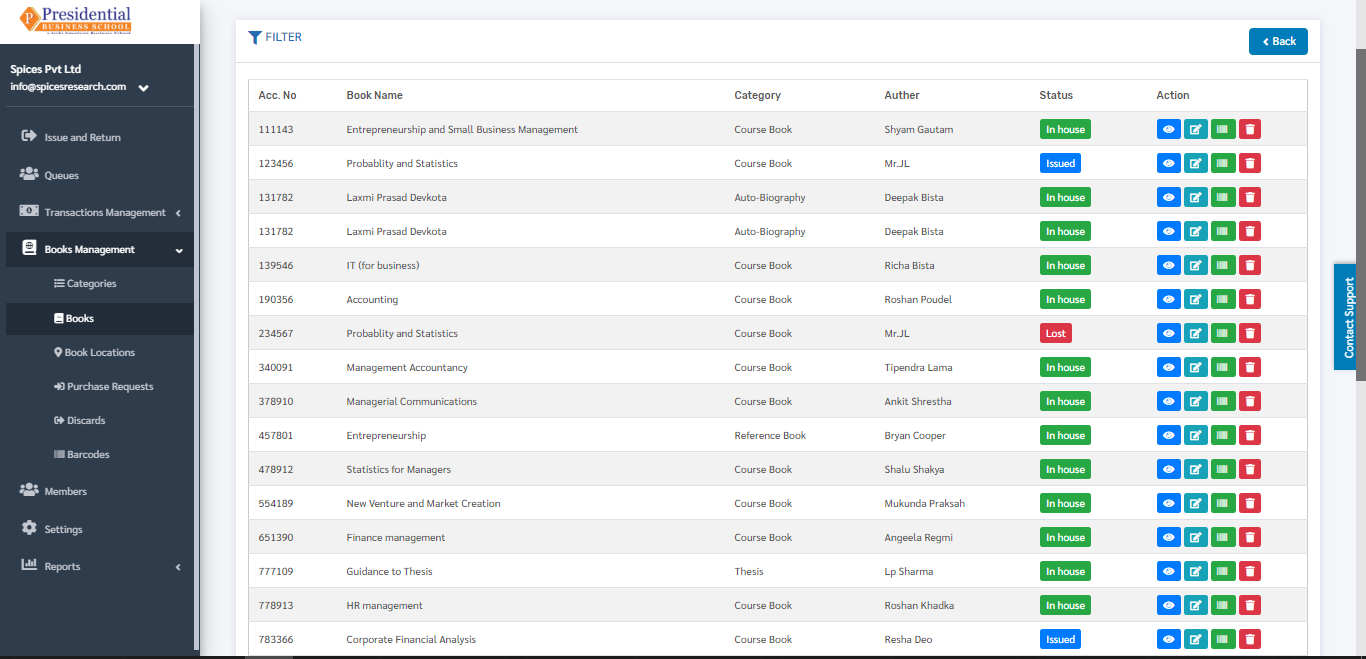The height and width of the screenshot is (659, 1366).
Task: Edit the Finance management book
Action: click(1196, 537)
